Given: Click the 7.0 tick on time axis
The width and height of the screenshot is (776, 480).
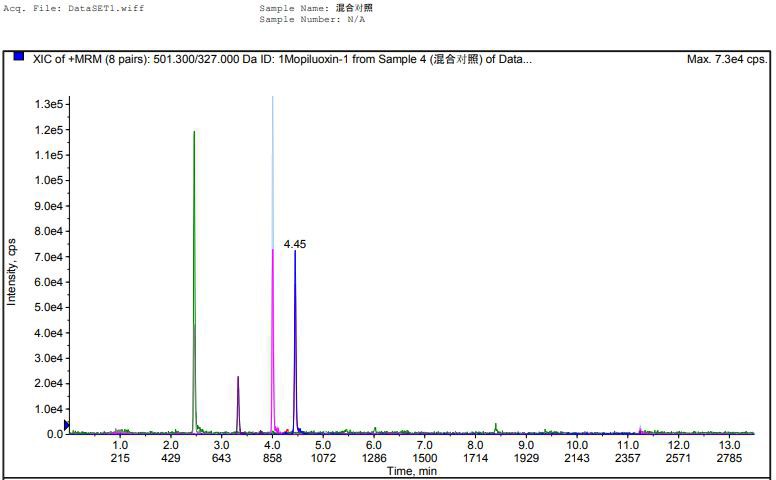Looking at the screenshot, I should 425,445.
